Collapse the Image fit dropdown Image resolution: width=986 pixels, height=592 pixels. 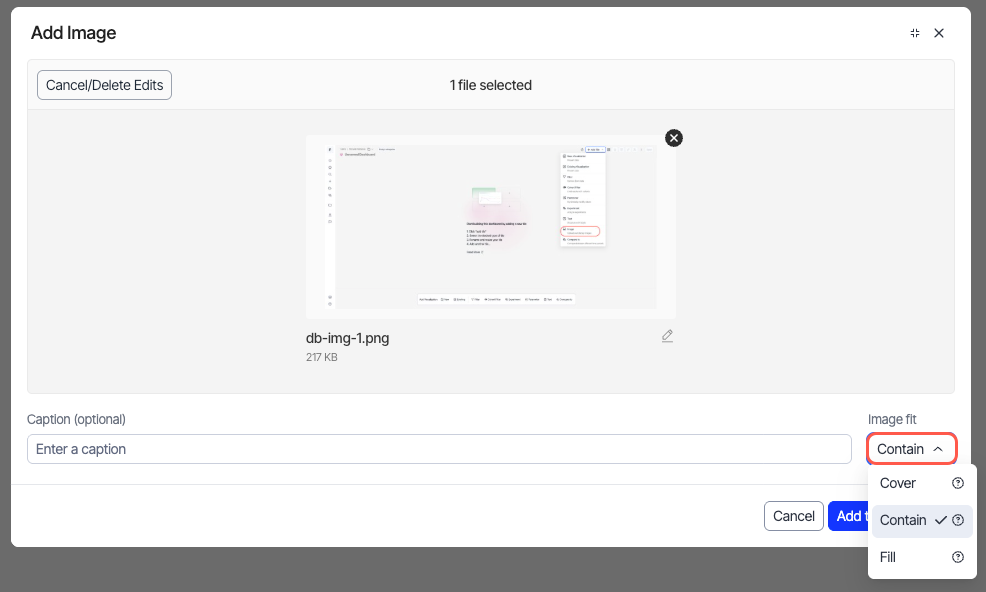point(911,449)
